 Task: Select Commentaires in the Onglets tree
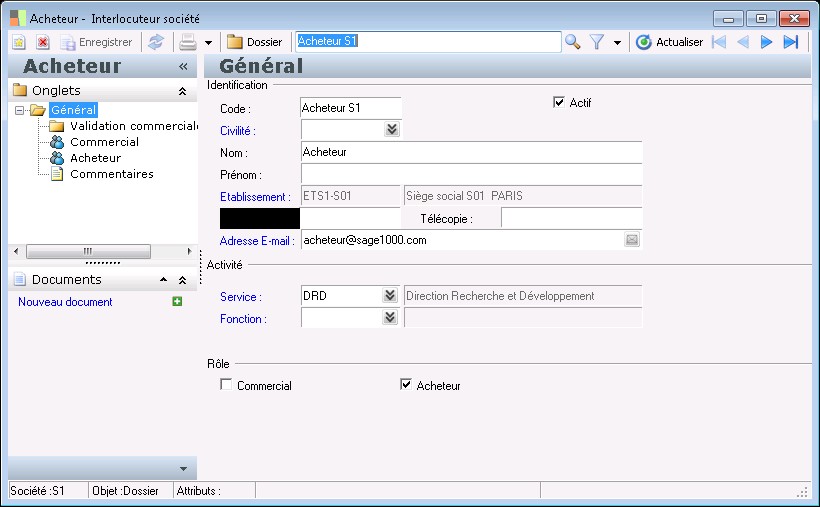click(x=111, y=174)
